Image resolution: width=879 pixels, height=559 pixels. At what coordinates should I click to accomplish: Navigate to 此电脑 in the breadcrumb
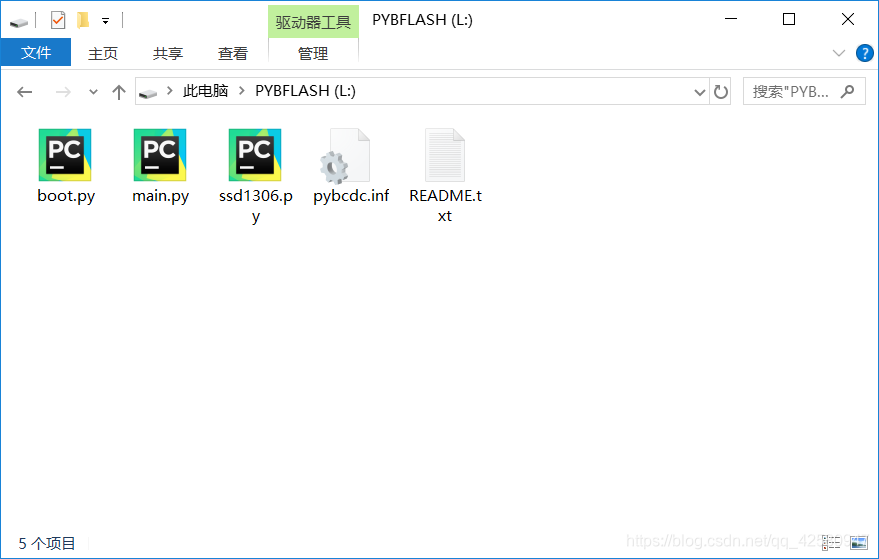coord(206,91)
